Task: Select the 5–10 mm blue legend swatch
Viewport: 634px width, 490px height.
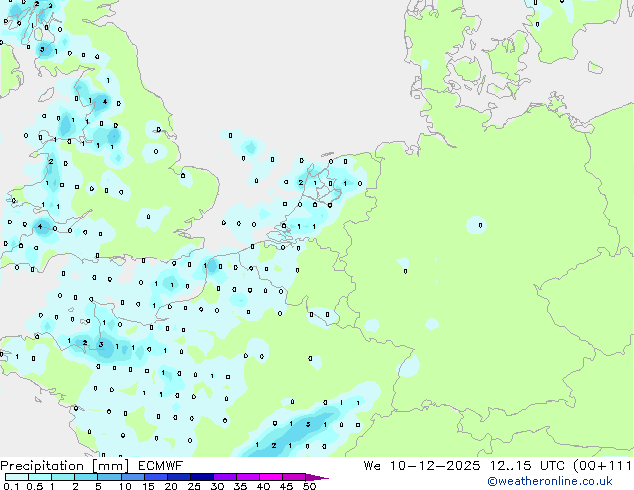Action: click(110, 477)
